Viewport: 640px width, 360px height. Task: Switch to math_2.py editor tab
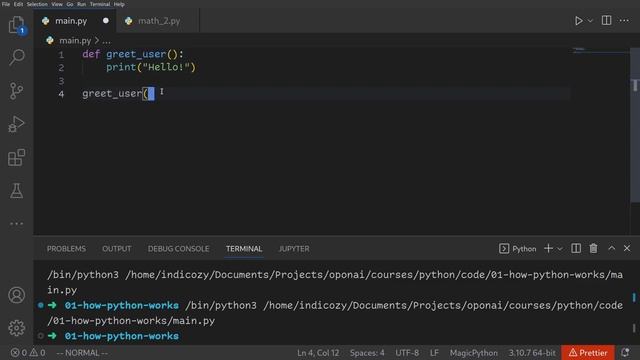click(x=158, y=21)
